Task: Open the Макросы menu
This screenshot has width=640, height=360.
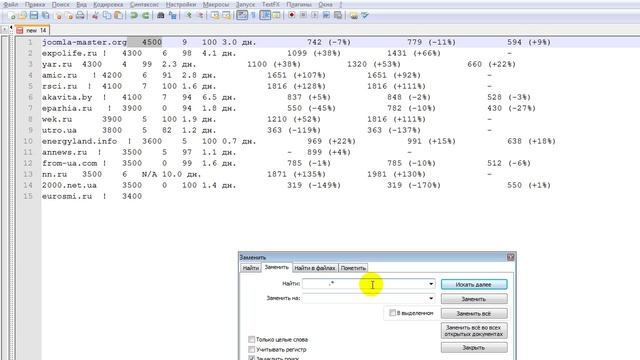Action: 216,4
